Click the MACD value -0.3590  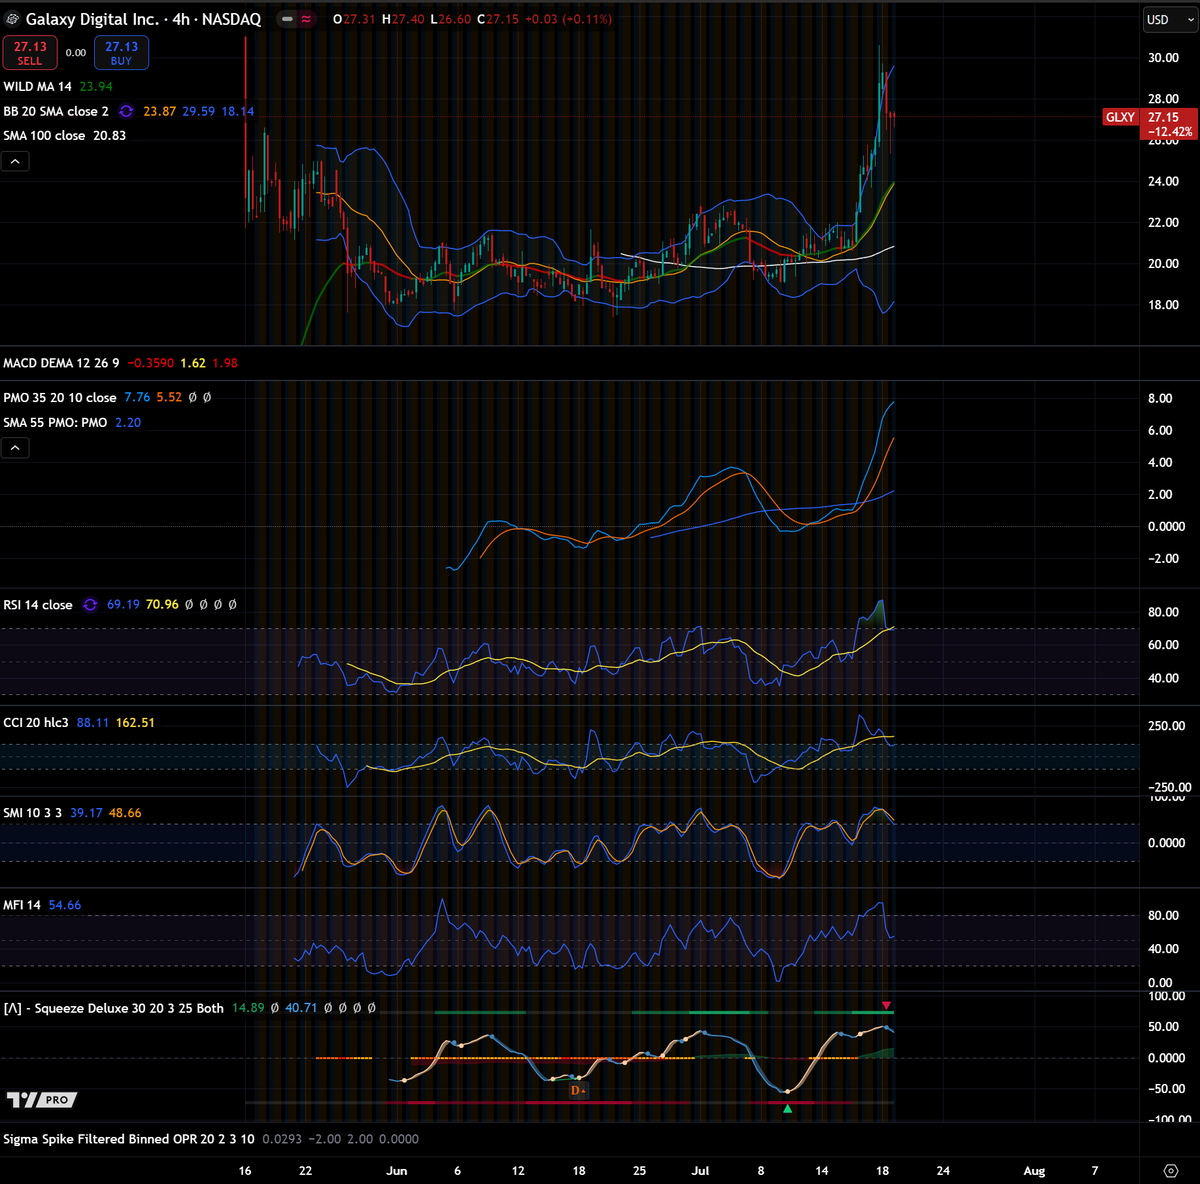click(151, 363)
